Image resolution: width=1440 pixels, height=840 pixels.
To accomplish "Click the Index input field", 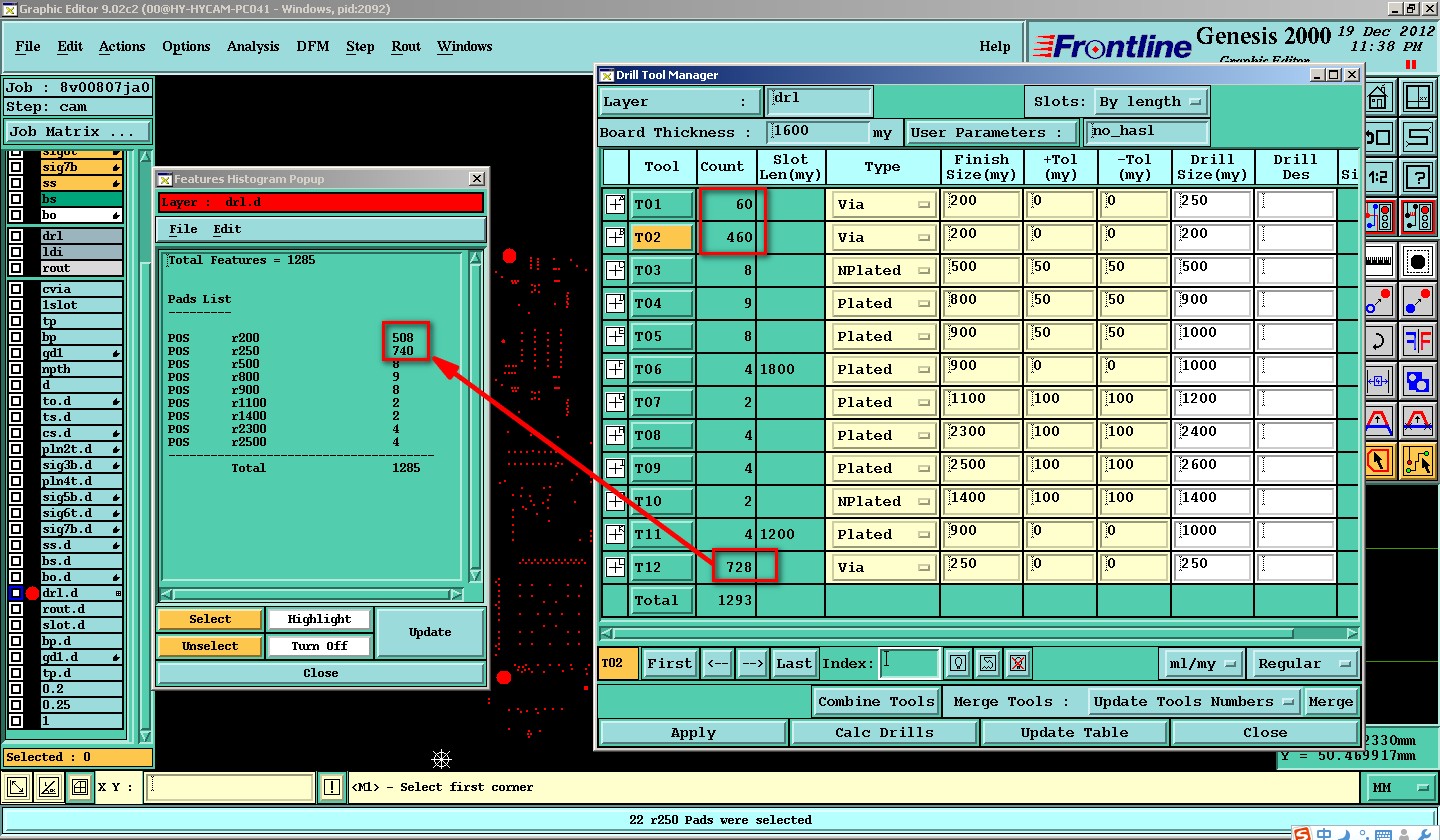I will 909,663.
